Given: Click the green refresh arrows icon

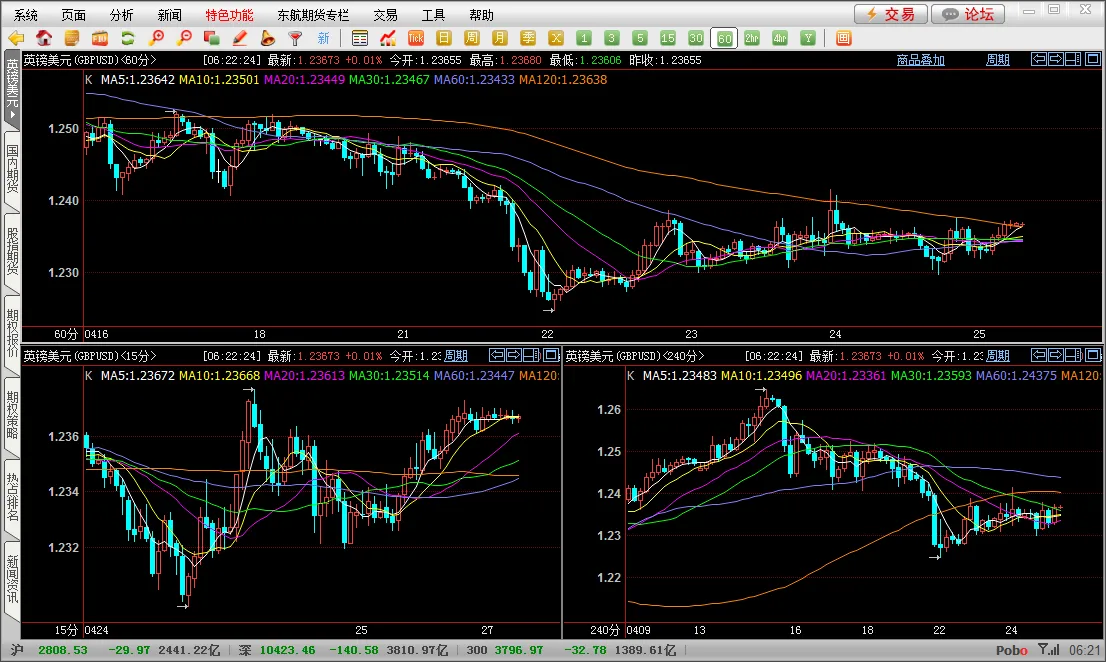Looking at the screenshot, I should pos(128,38).
